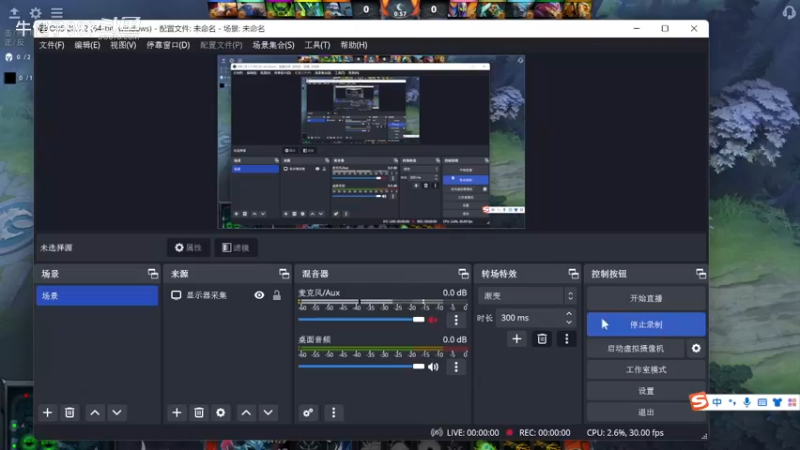Click the 滤镜 button in source toolbar

pyautogui.click(x=236, y=247)
